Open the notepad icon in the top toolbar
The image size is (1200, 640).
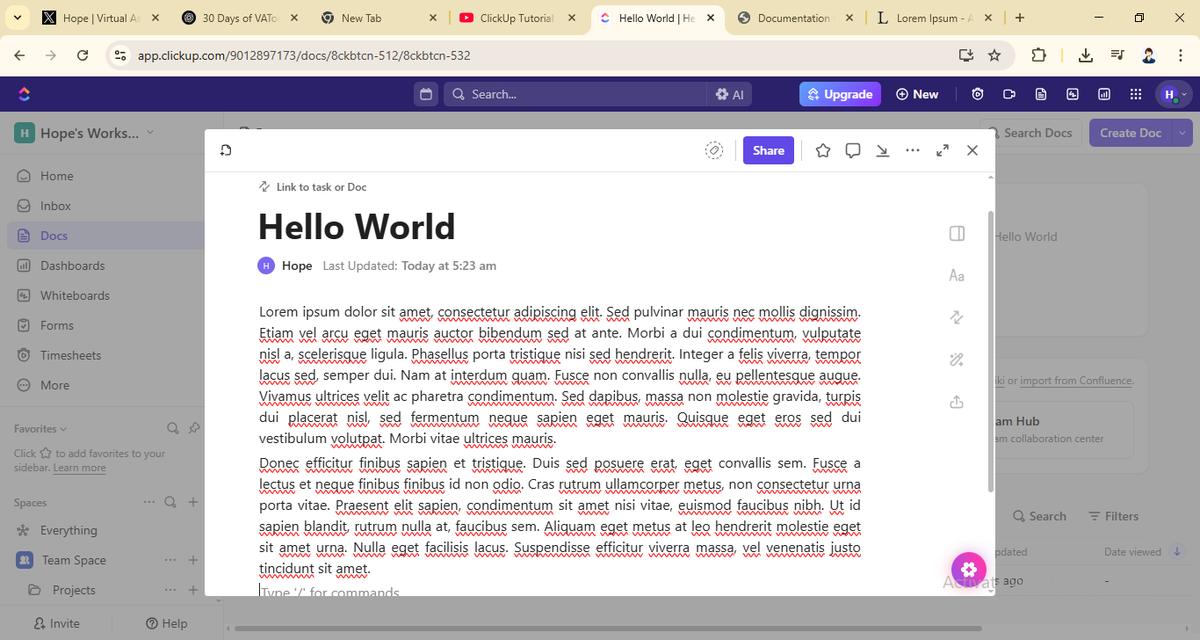[1041, 94]
